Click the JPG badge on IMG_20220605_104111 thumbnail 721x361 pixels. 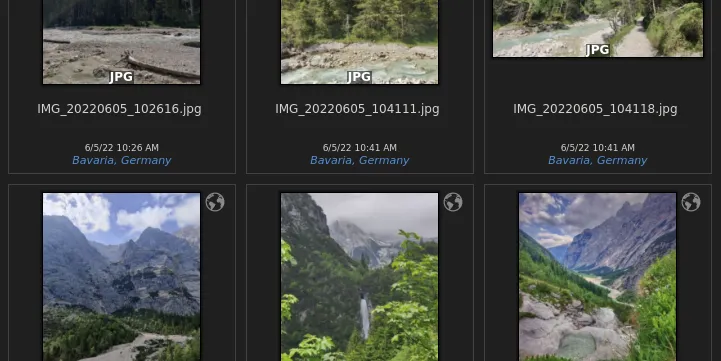(x=359, y=77)
